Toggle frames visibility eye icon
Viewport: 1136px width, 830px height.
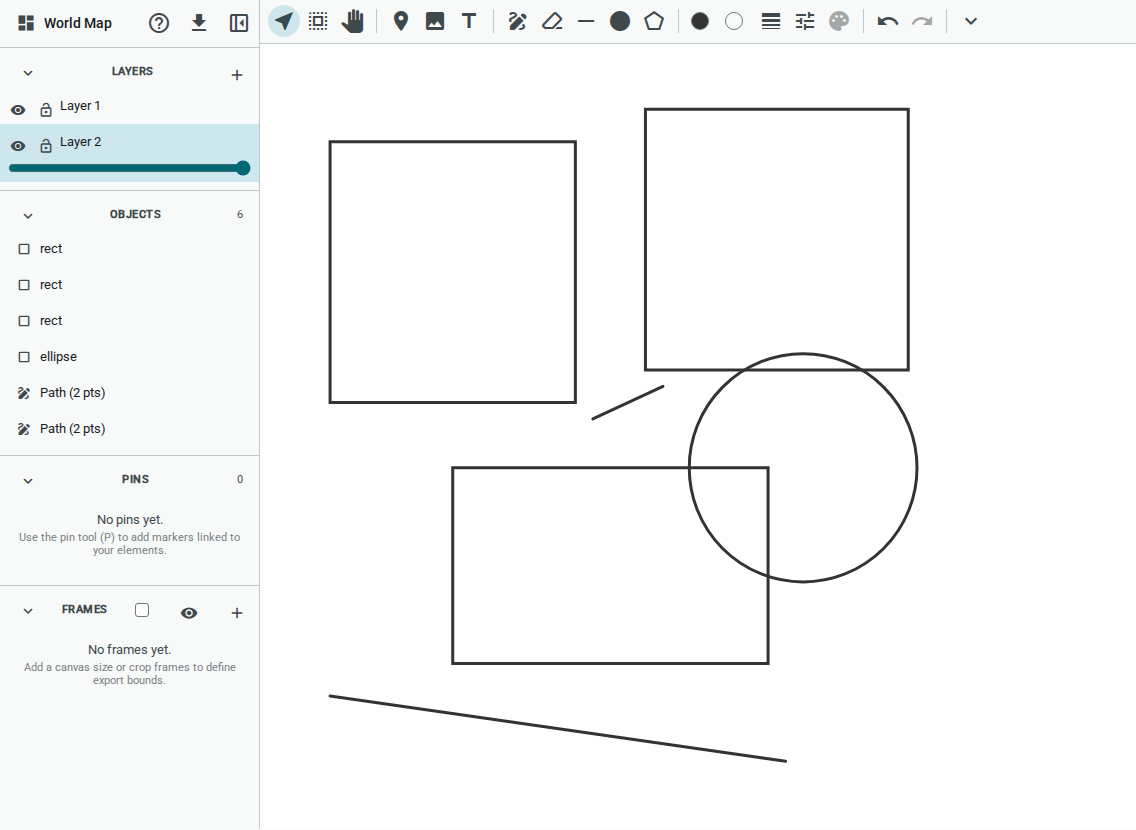coord(189,613)
